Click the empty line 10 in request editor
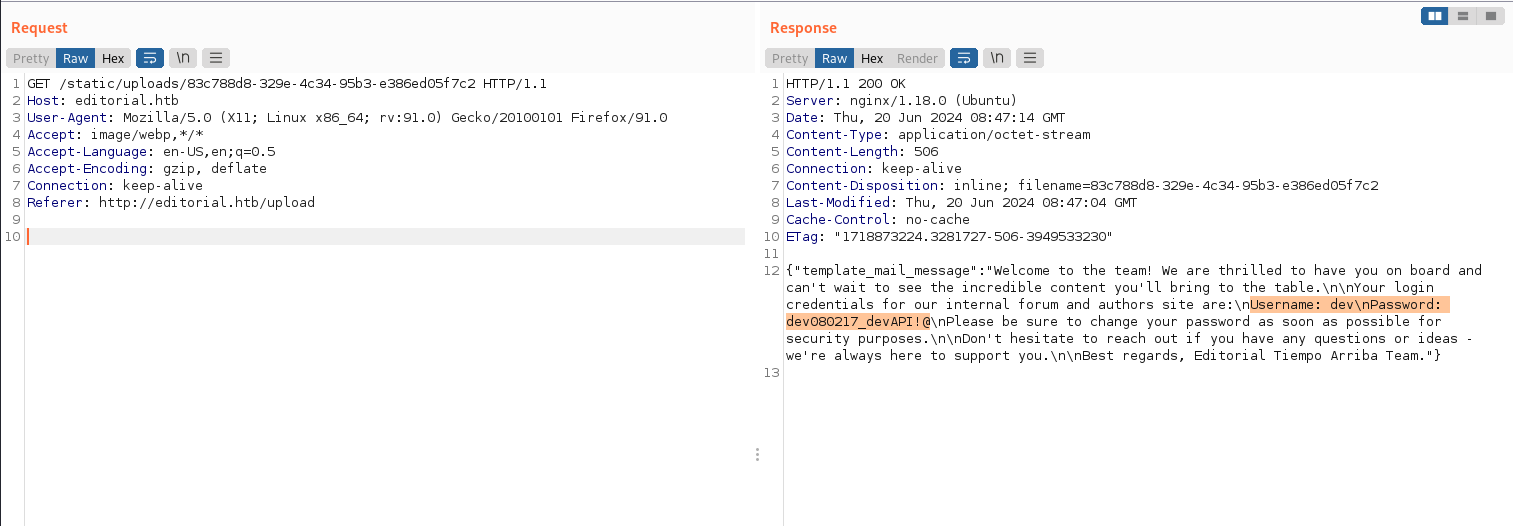 [x=385, y=237]
